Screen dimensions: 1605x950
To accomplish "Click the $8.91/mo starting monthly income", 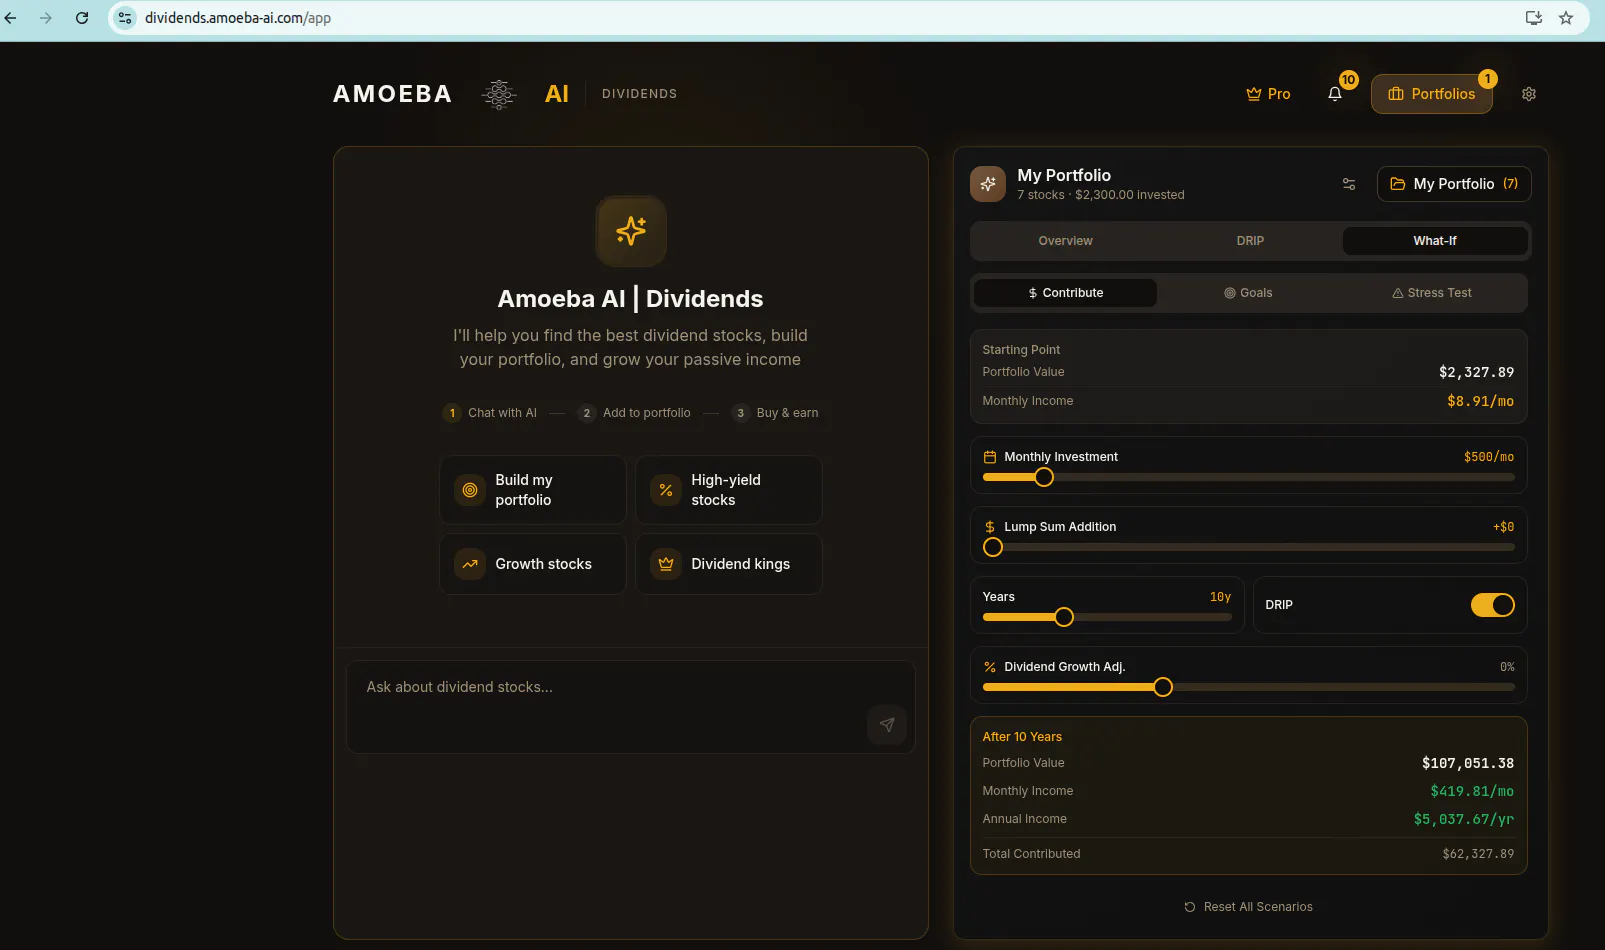I will coord(1480,401).
